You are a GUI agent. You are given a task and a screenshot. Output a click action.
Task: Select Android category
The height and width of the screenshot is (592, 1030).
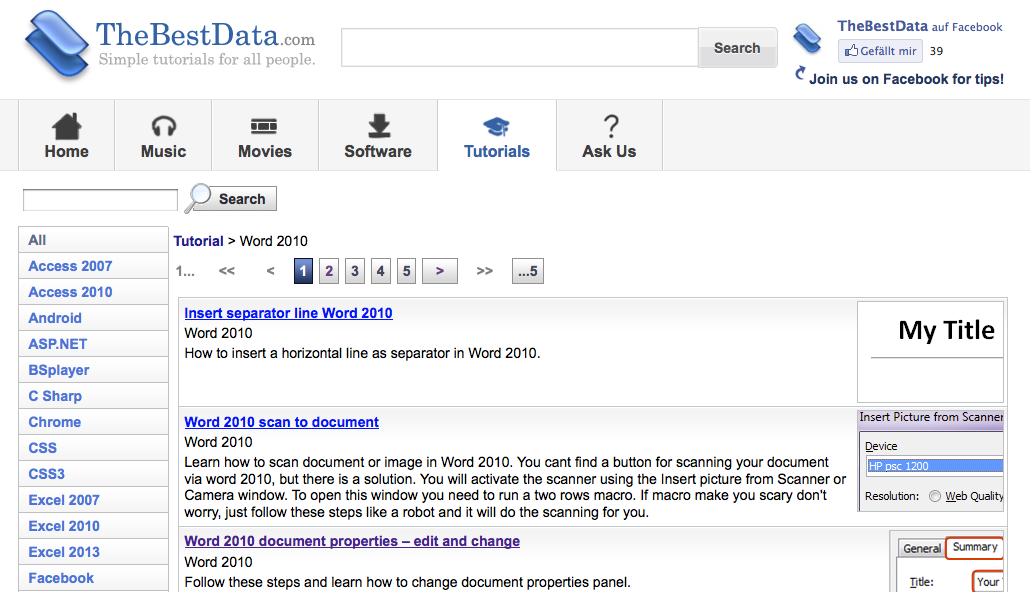[93, 318]
